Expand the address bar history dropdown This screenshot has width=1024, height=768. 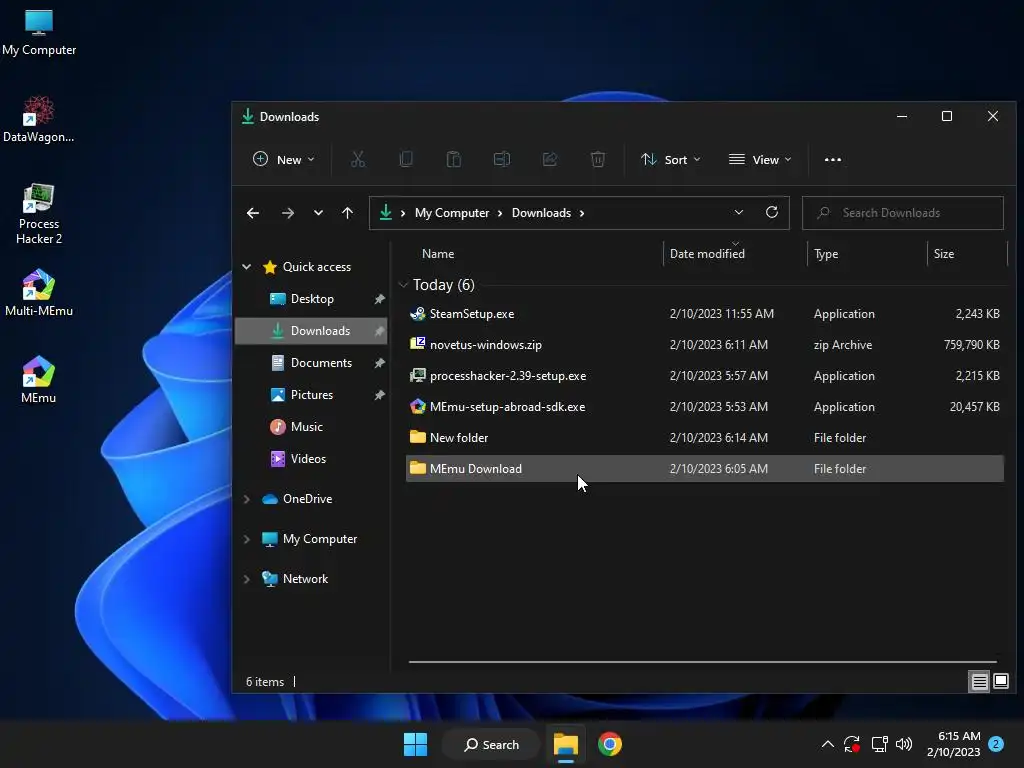click(x=739, y=212)
